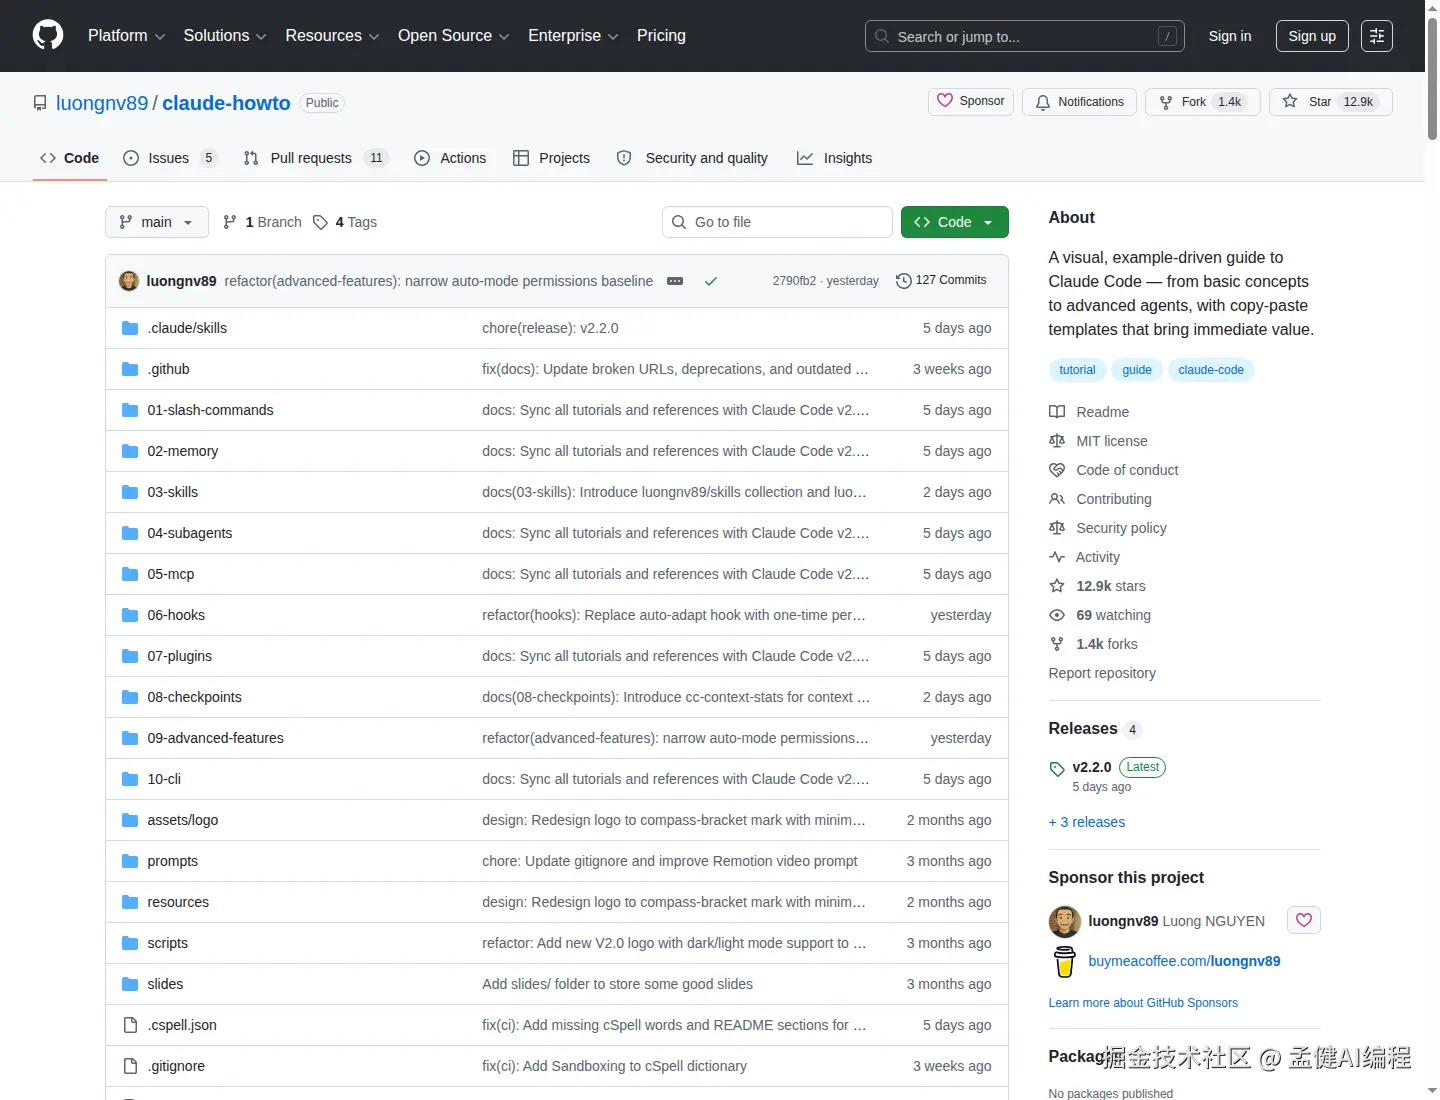Open the '+ 3 releases' link
The image size is (1440, 1100).
[x=1086, y=822]
